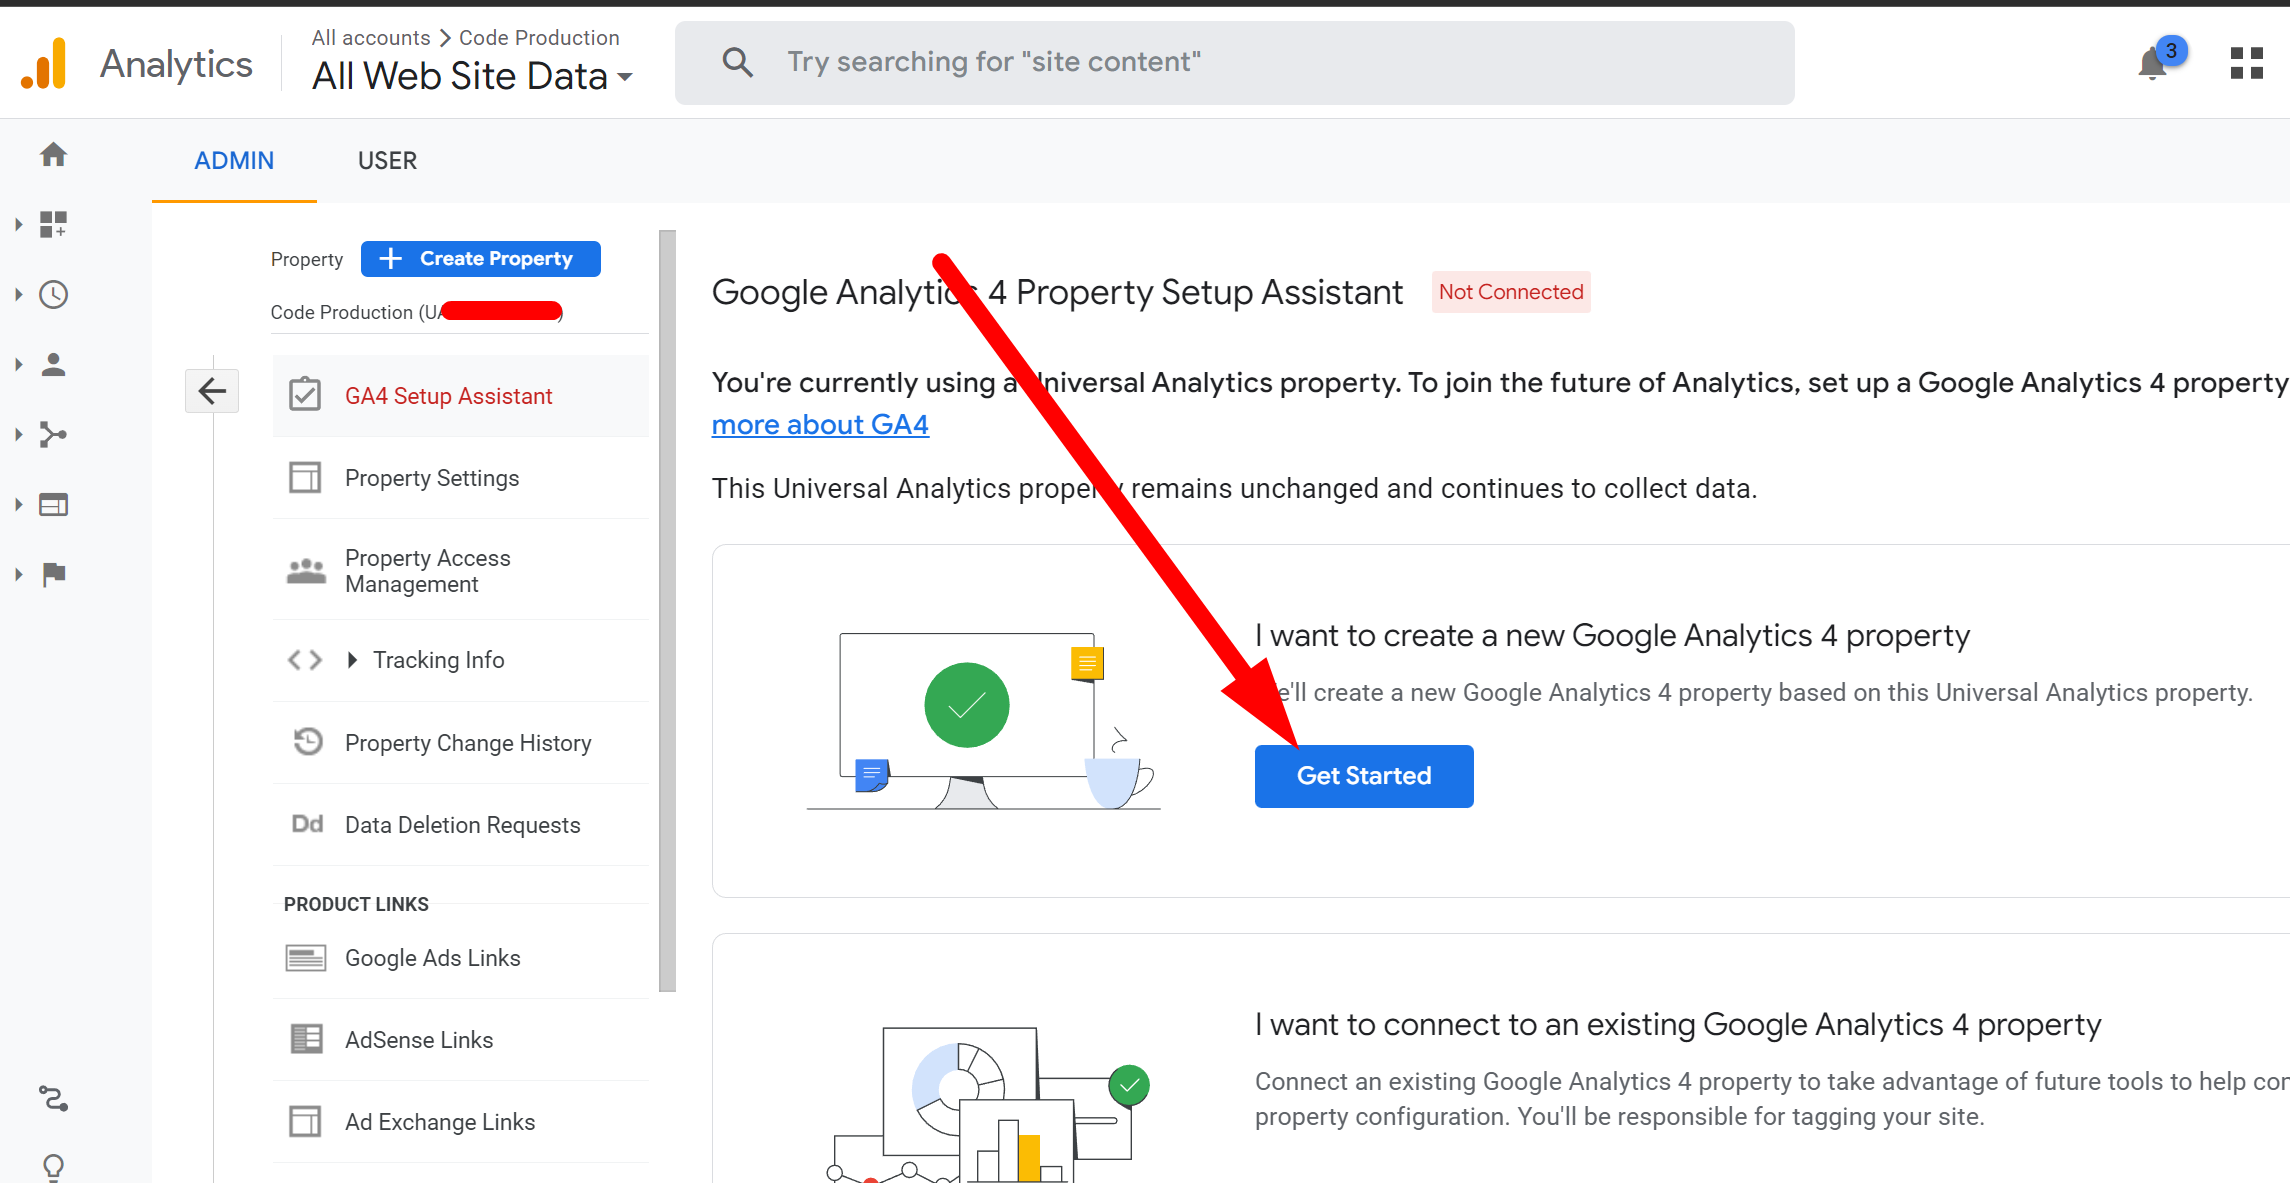Open Ad Exchange Links item

[x=460, y=1122]
